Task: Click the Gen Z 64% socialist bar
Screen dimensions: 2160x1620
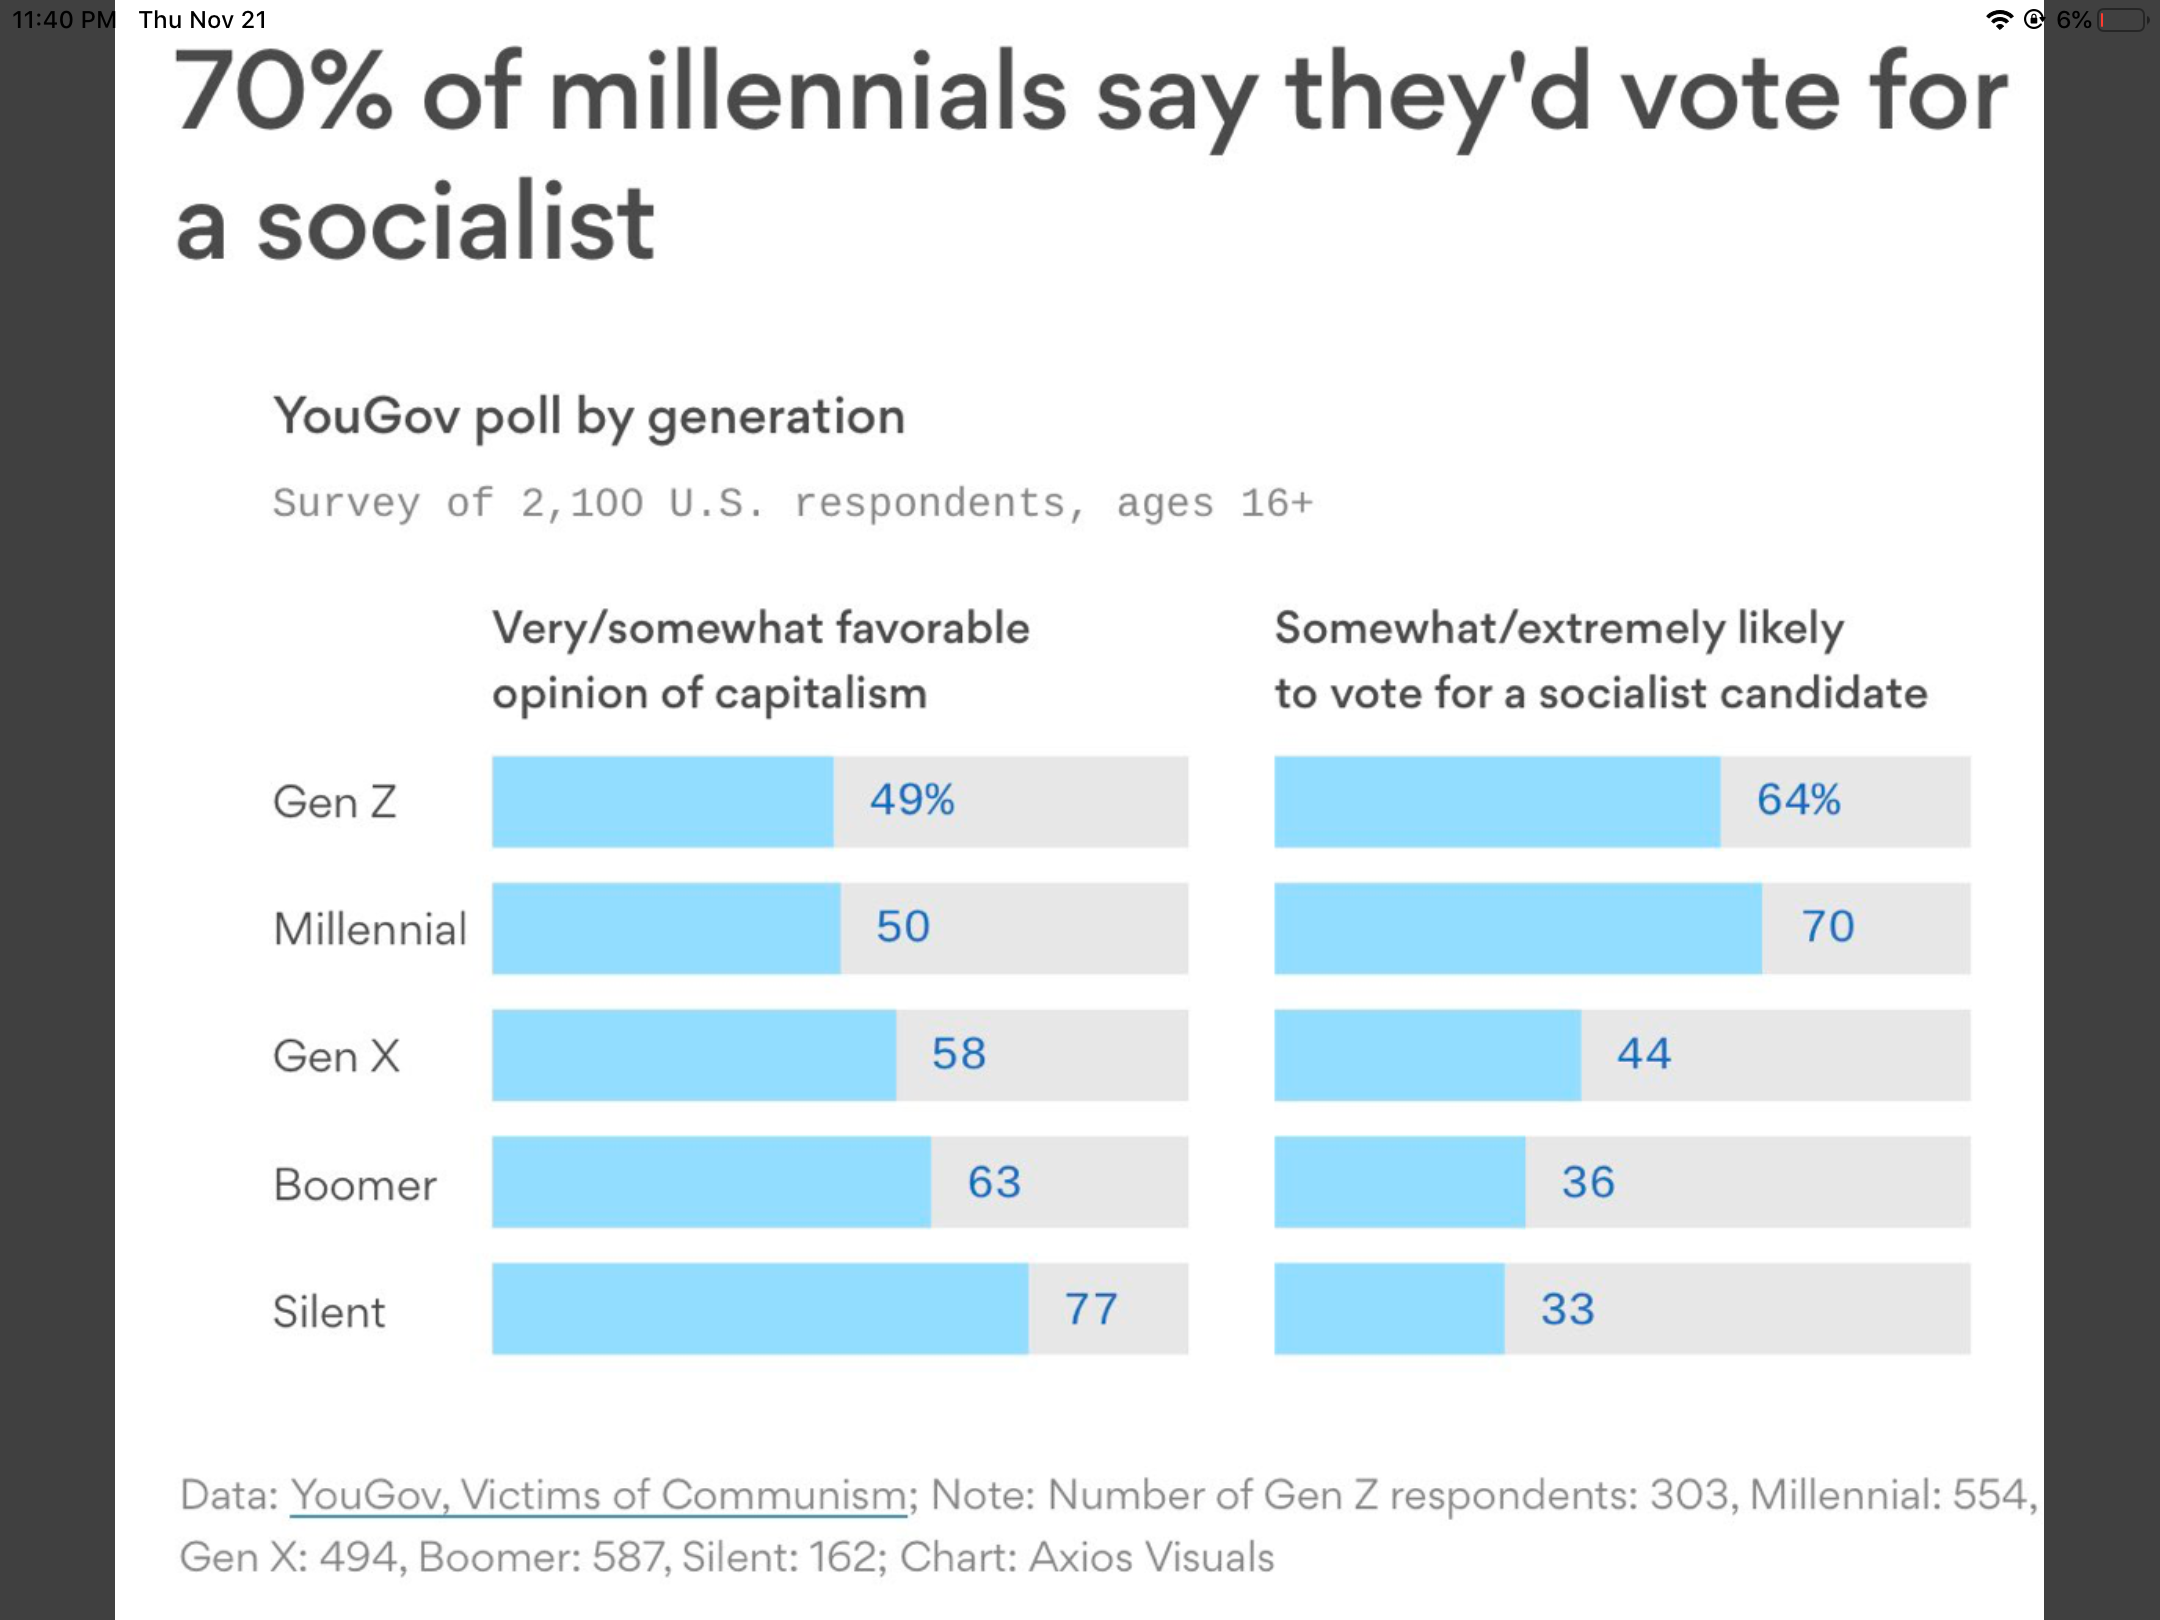Action: tap(1497, 802)
